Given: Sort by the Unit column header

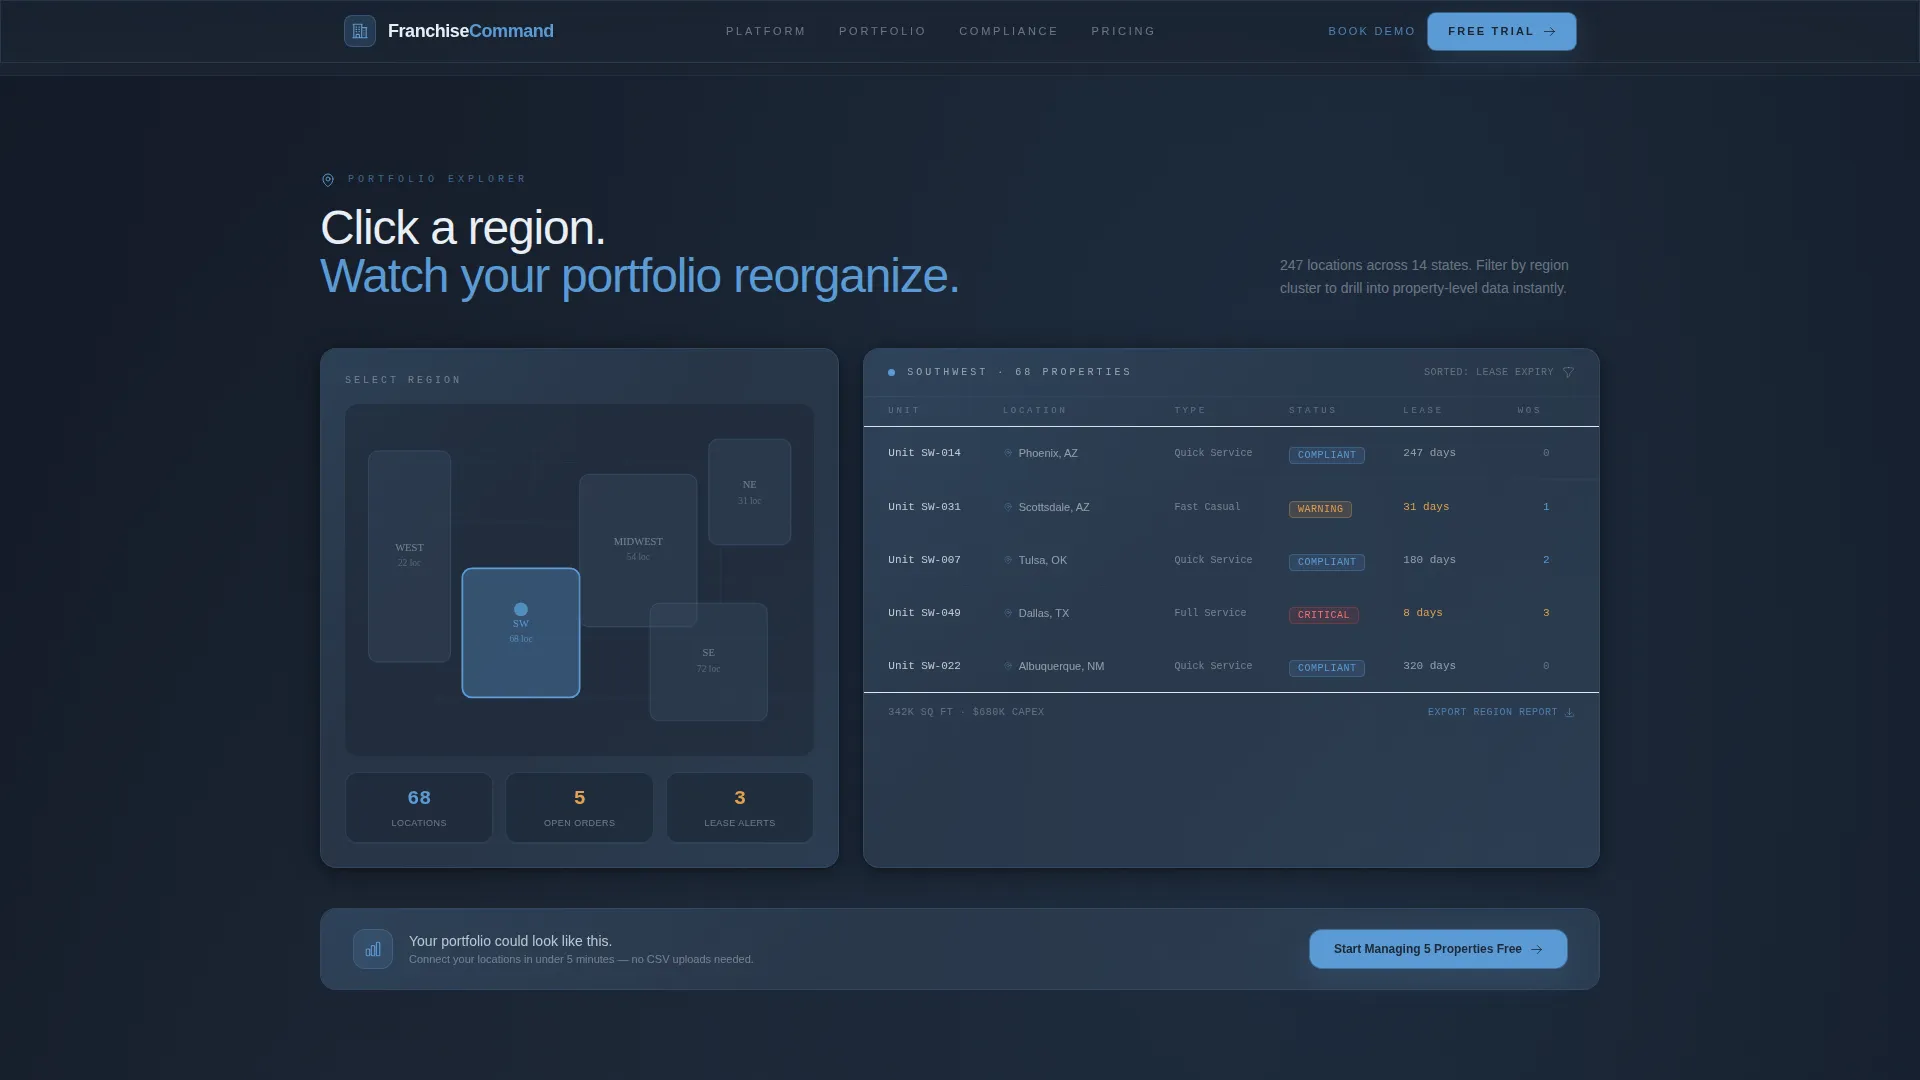Looking at the screenshot, I should (x=904, y=410).
